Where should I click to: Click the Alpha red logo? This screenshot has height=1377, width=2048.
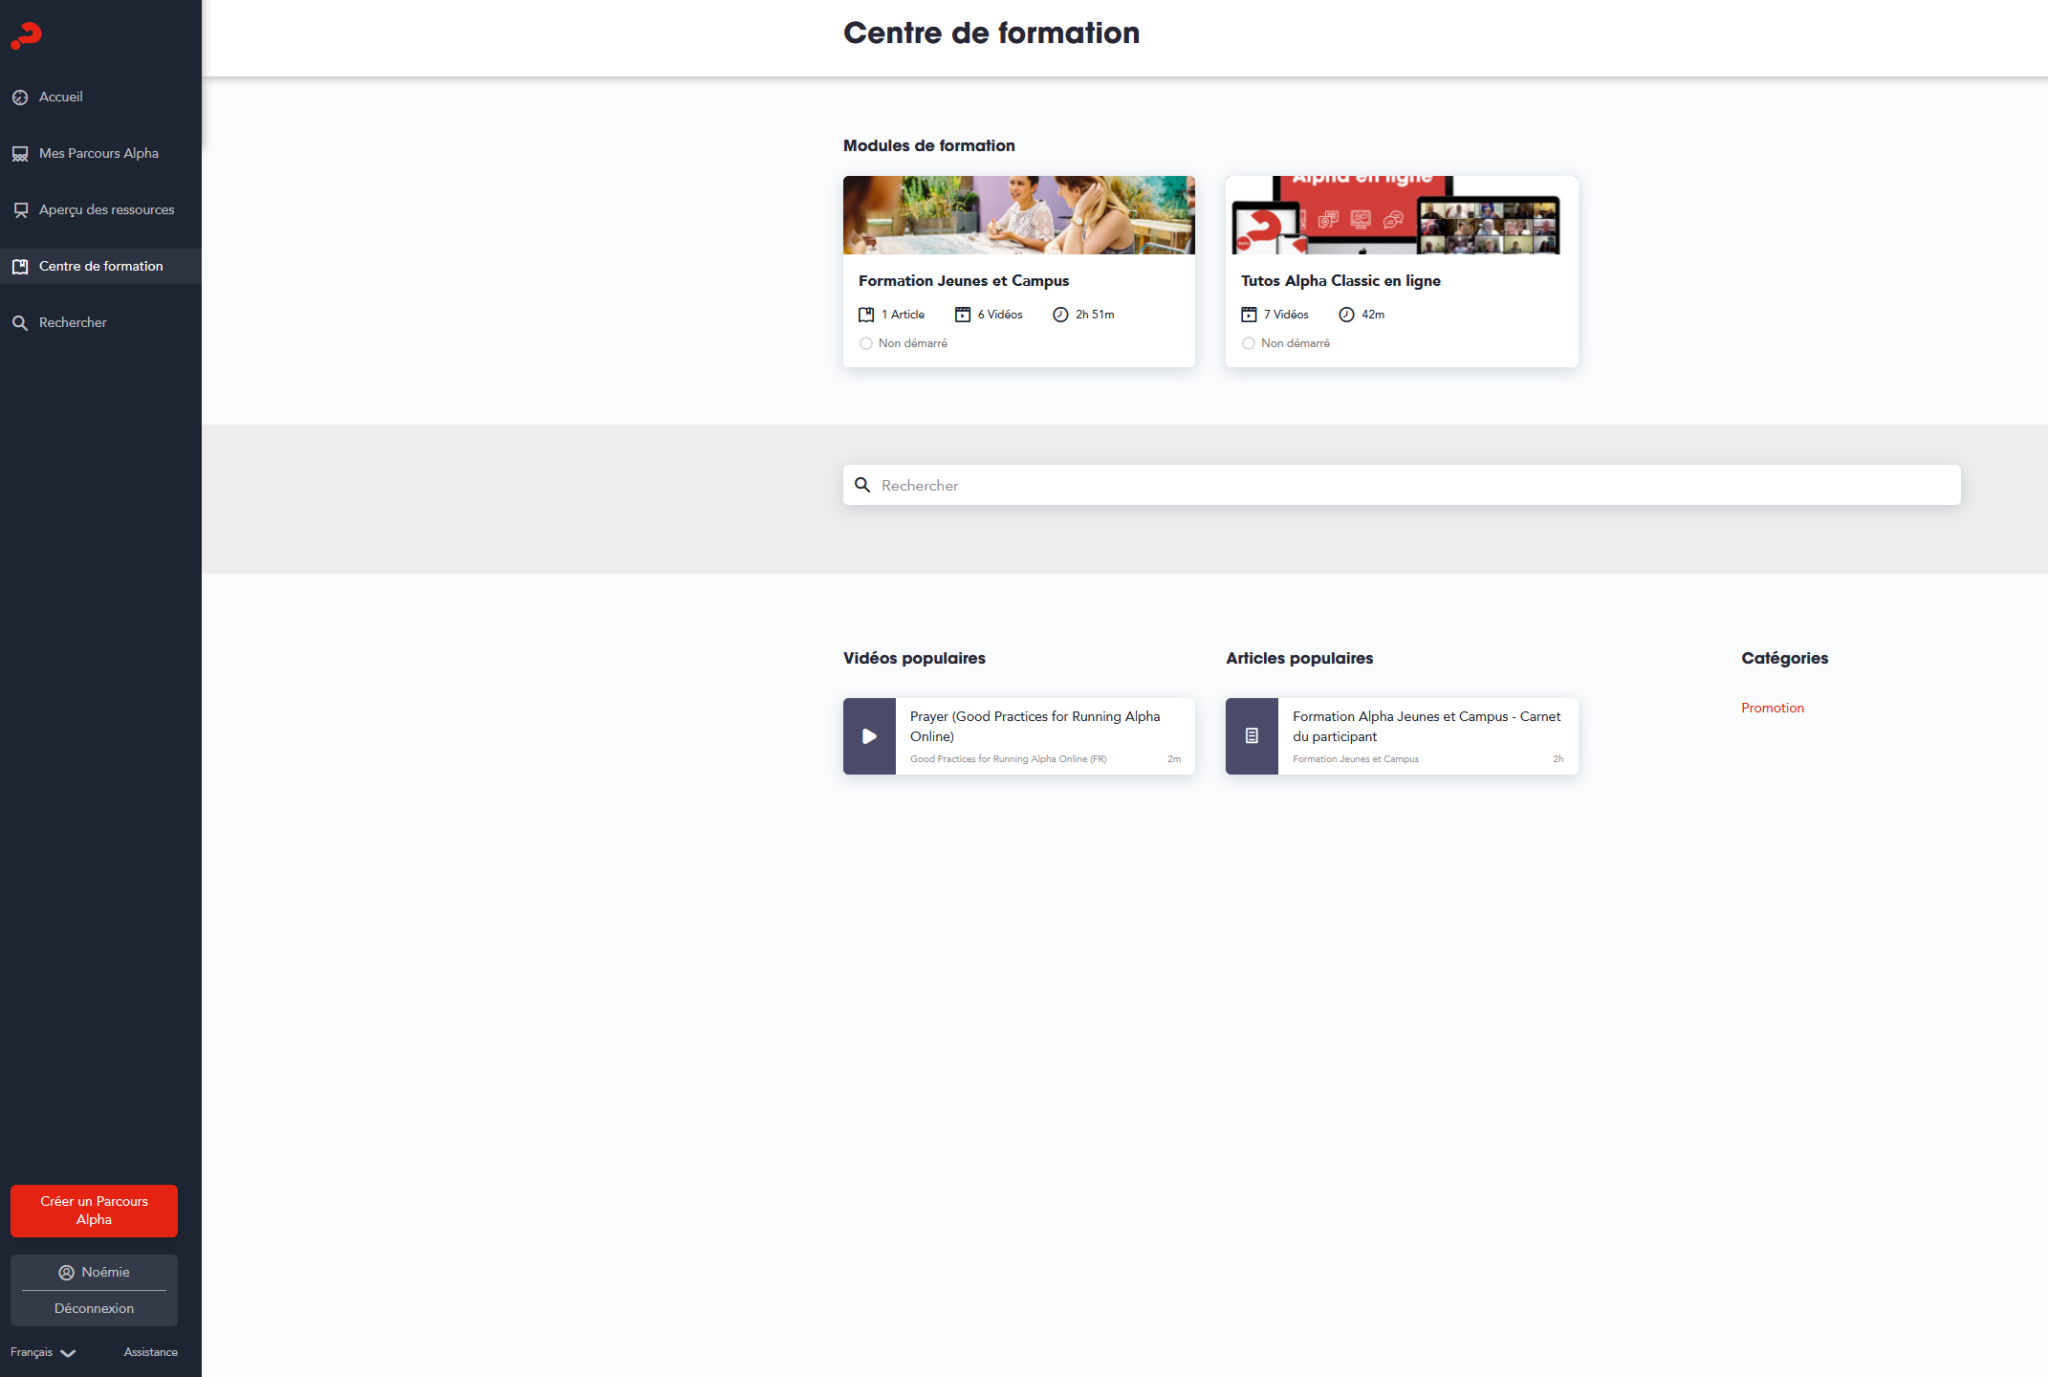[x=26, y=36]
